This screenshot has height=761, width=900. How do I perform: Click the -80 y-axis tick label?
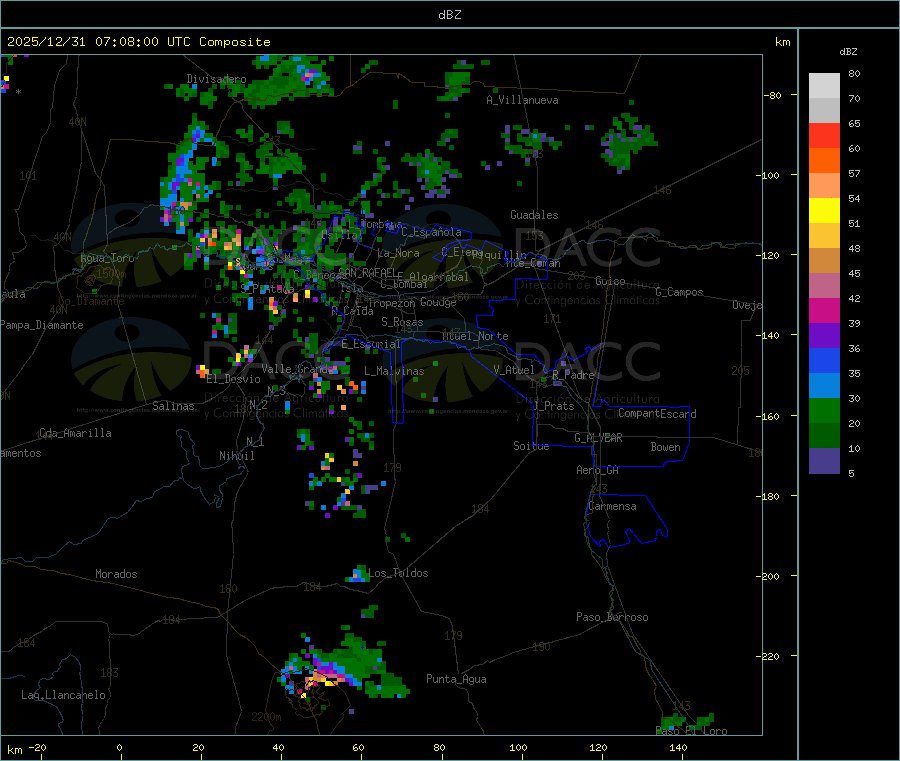[772, 95]
